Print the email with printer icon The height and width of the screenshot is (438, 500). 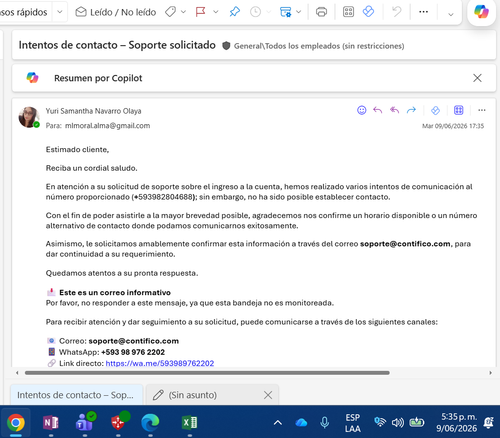tap(321, 12)
